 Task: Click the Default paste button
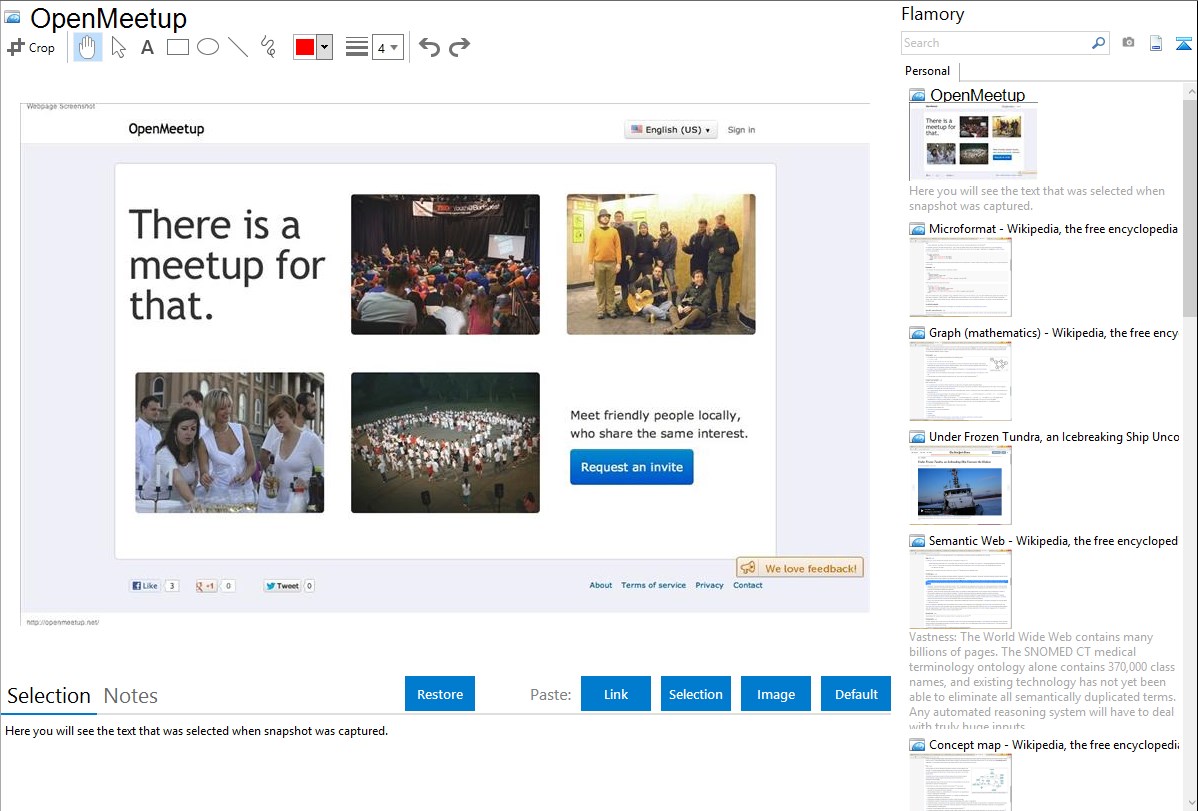(856, 694)
